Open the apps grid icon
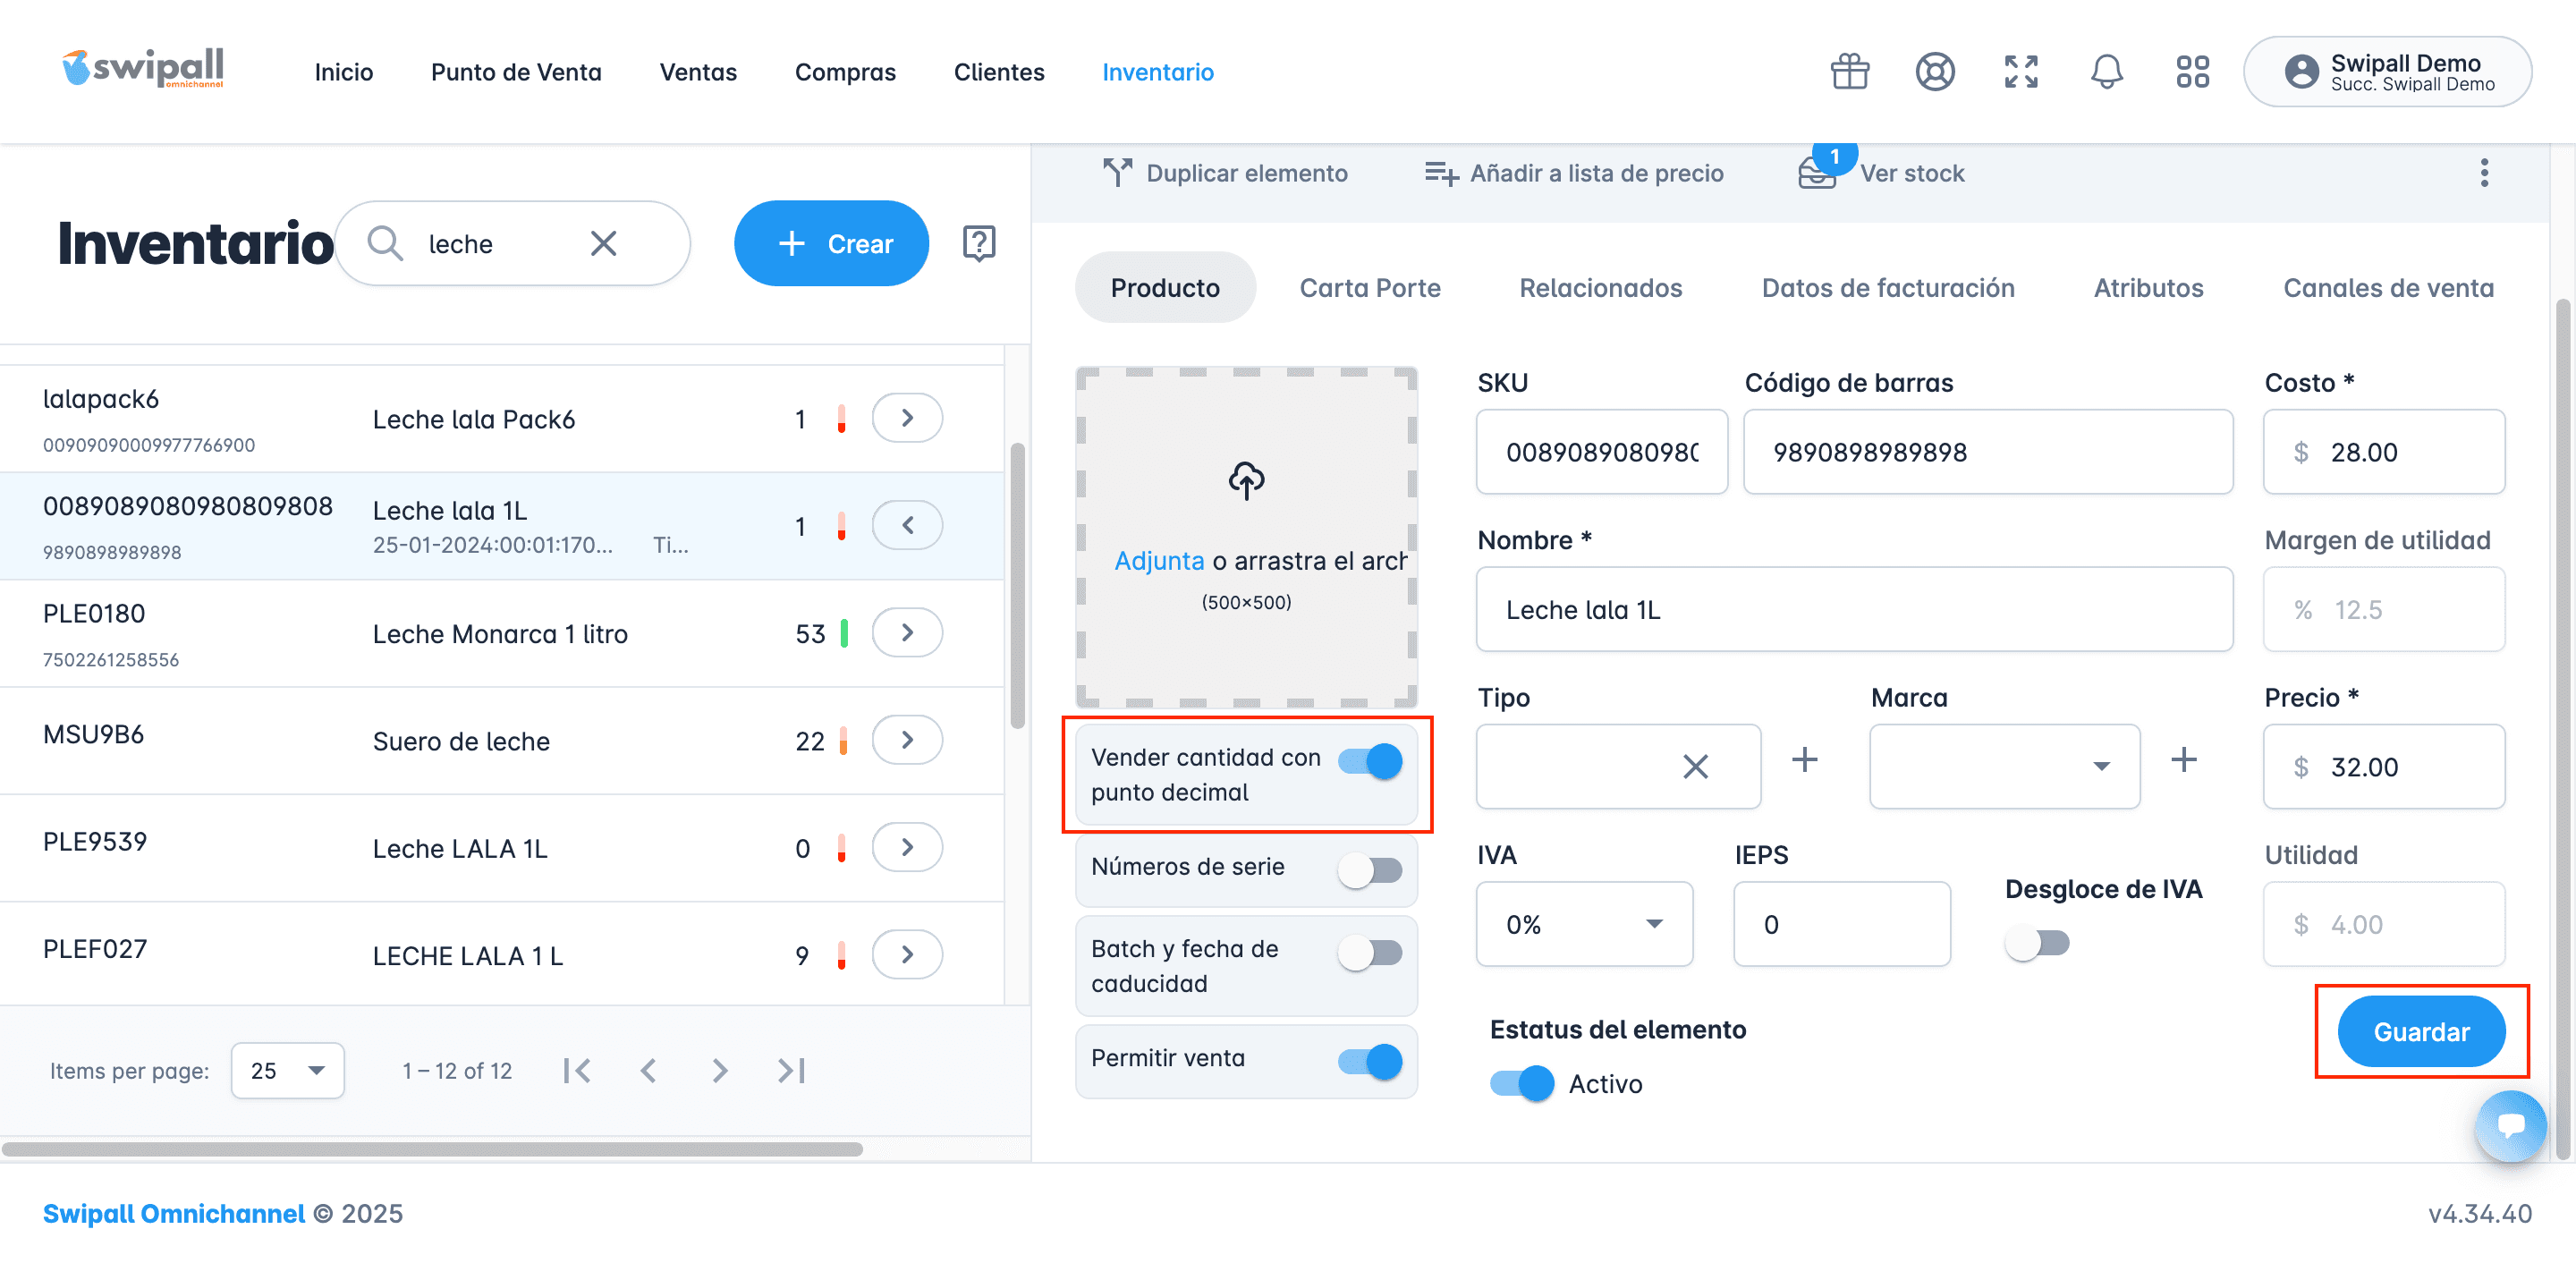The image size is (2576, 1263). tap(2192, 72)
